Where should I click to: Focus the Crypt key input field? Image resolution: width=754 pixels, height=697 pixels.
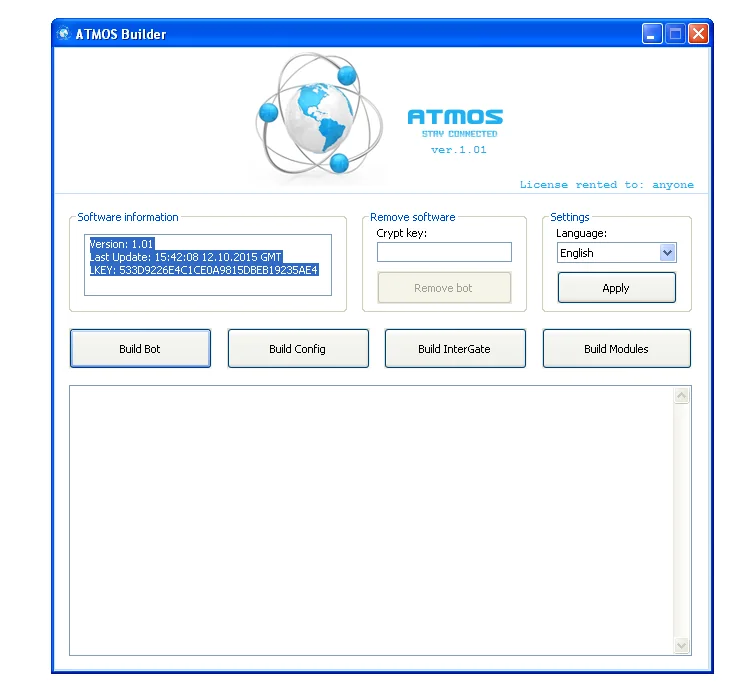(x=443, y=252)
